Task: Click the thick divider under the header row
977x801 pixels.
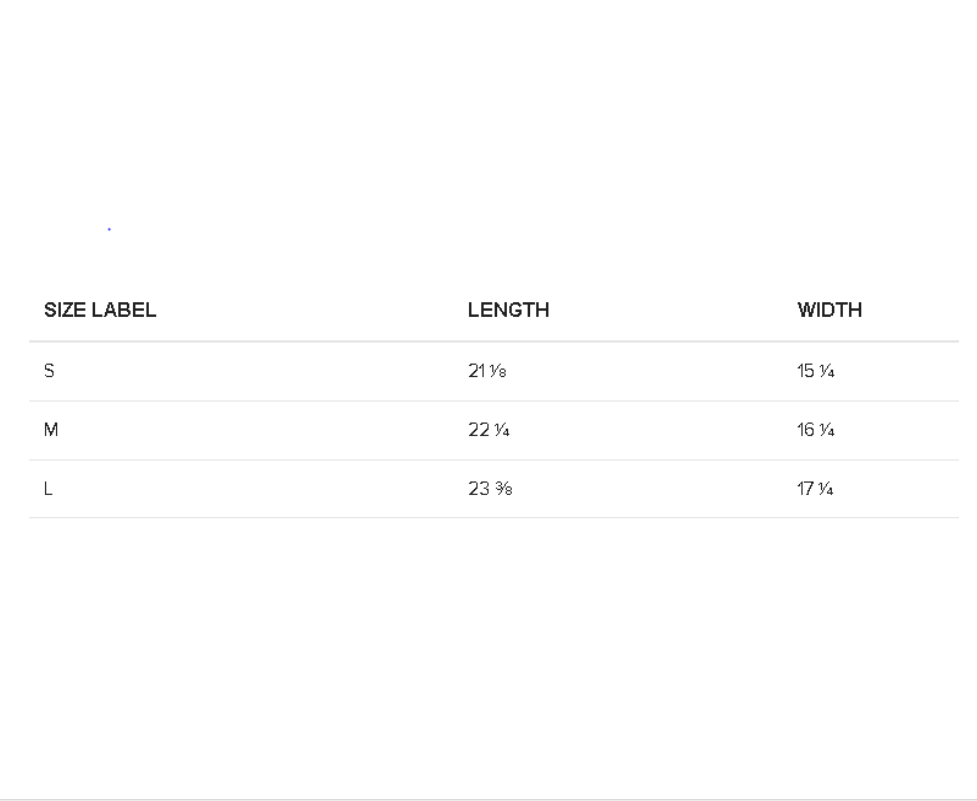Action: [x=493, y=341]
